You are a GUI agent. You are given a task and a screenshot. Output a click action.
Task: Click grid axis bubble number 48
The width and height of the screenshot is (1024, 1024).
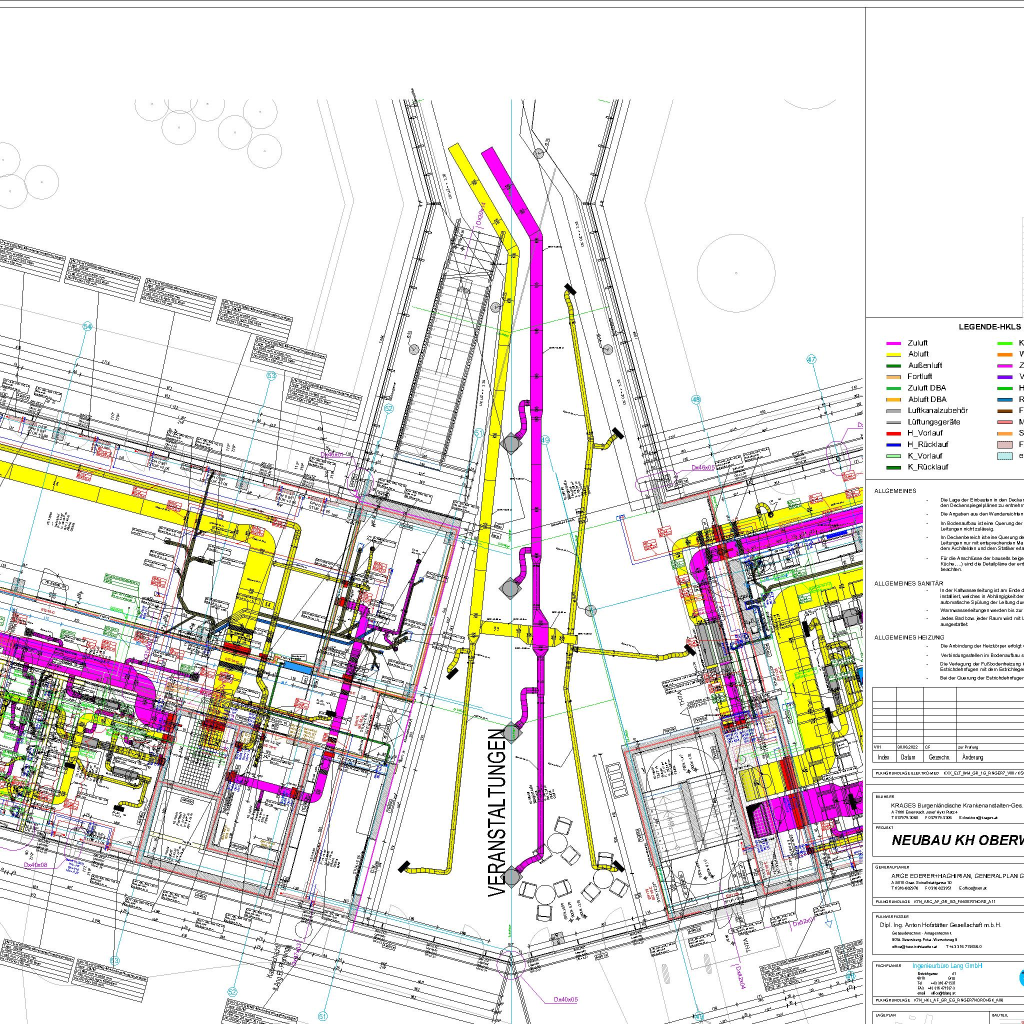[697, 399]
